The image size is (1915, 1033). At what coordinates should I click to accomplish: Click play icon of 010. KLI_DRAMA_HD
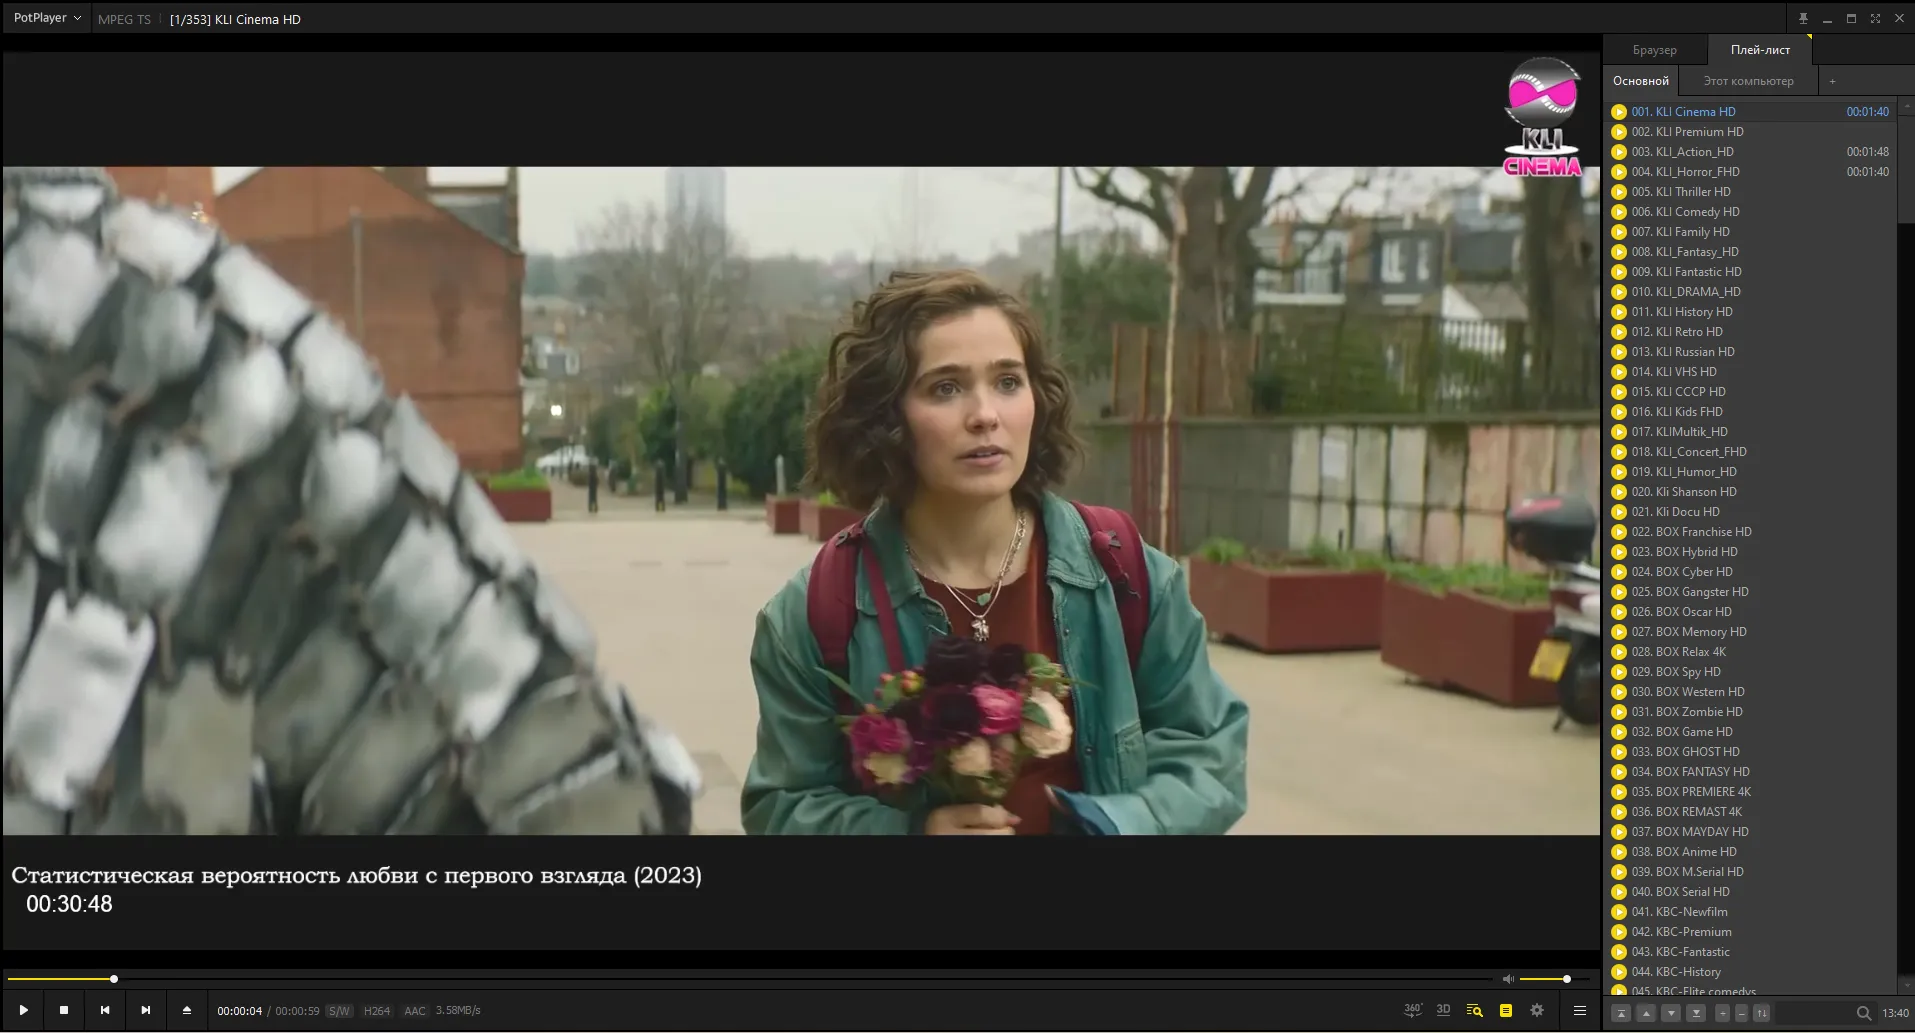click(x=1619, y=292)
